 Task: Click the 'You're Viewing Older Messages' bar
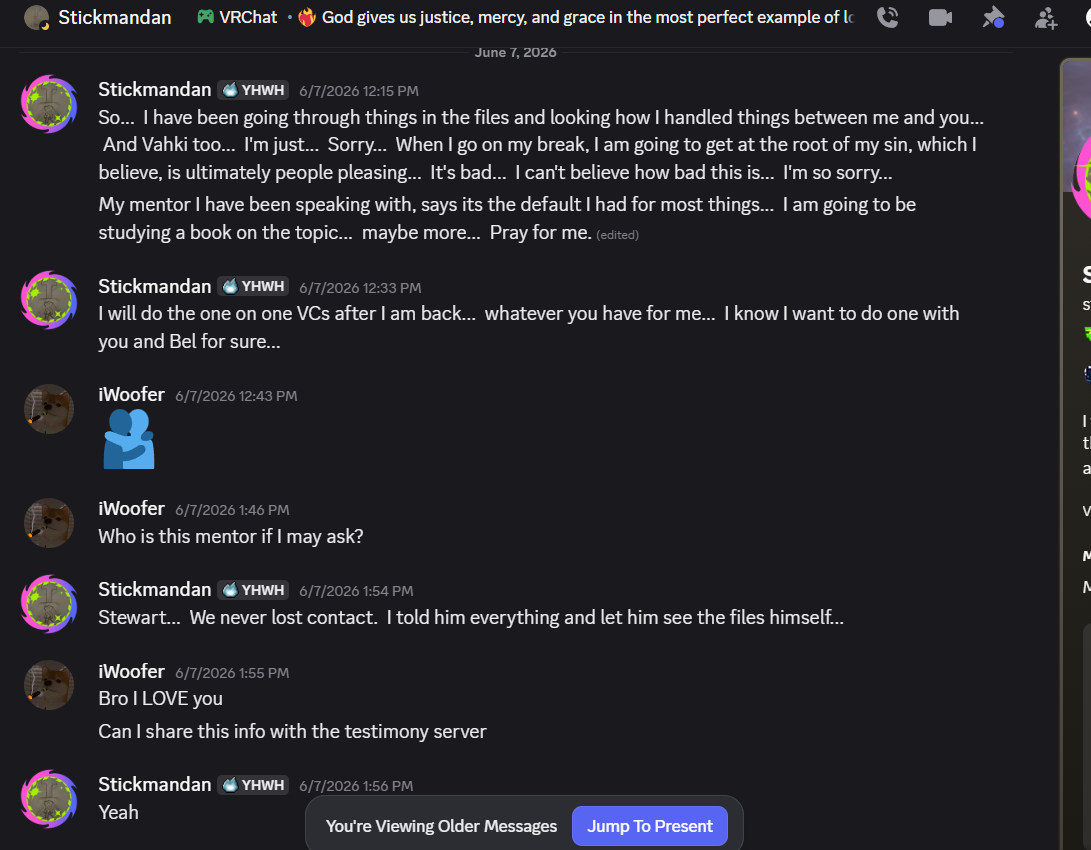442,826
